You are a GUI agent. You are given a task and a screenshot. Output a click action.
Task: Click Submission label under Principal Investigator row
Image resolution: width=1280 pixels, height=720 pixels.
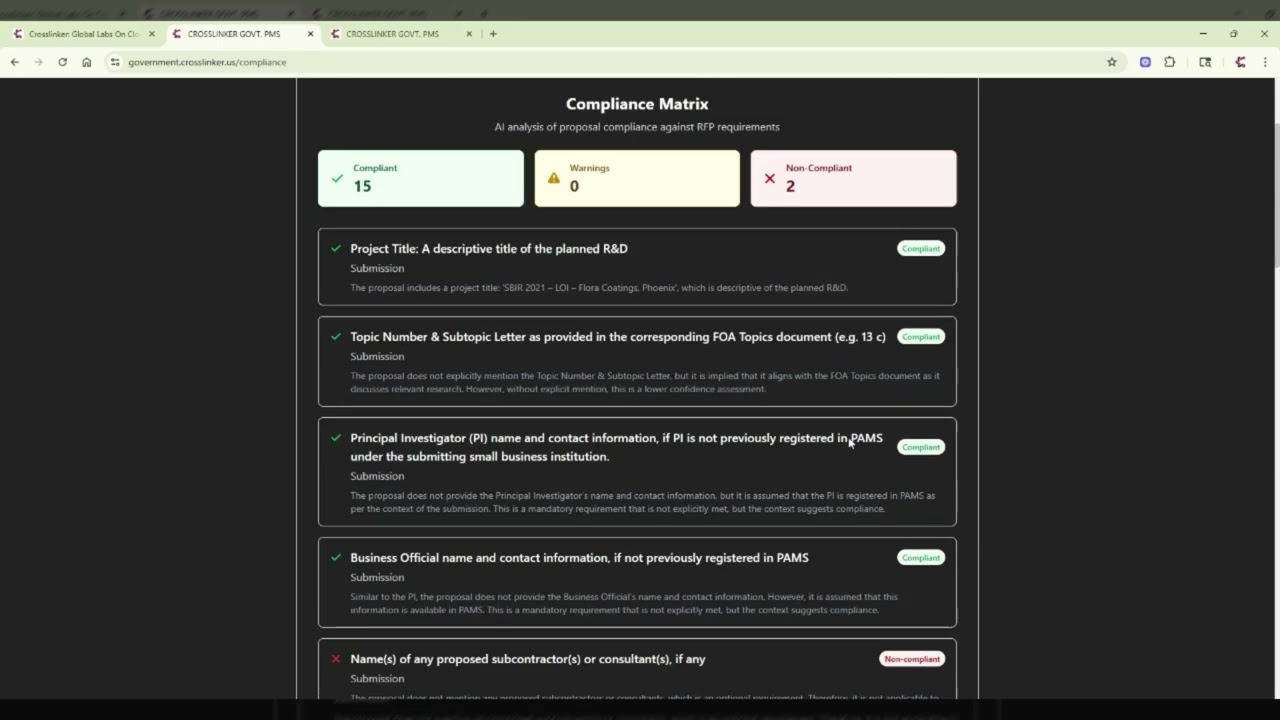377,476
